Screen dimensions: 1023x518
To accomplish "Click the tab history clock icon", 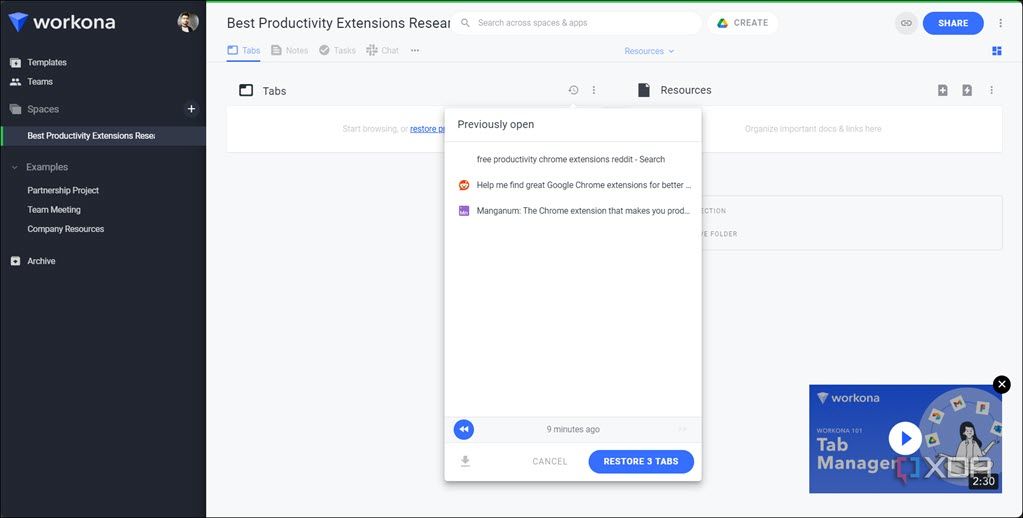I will (573, 90).
